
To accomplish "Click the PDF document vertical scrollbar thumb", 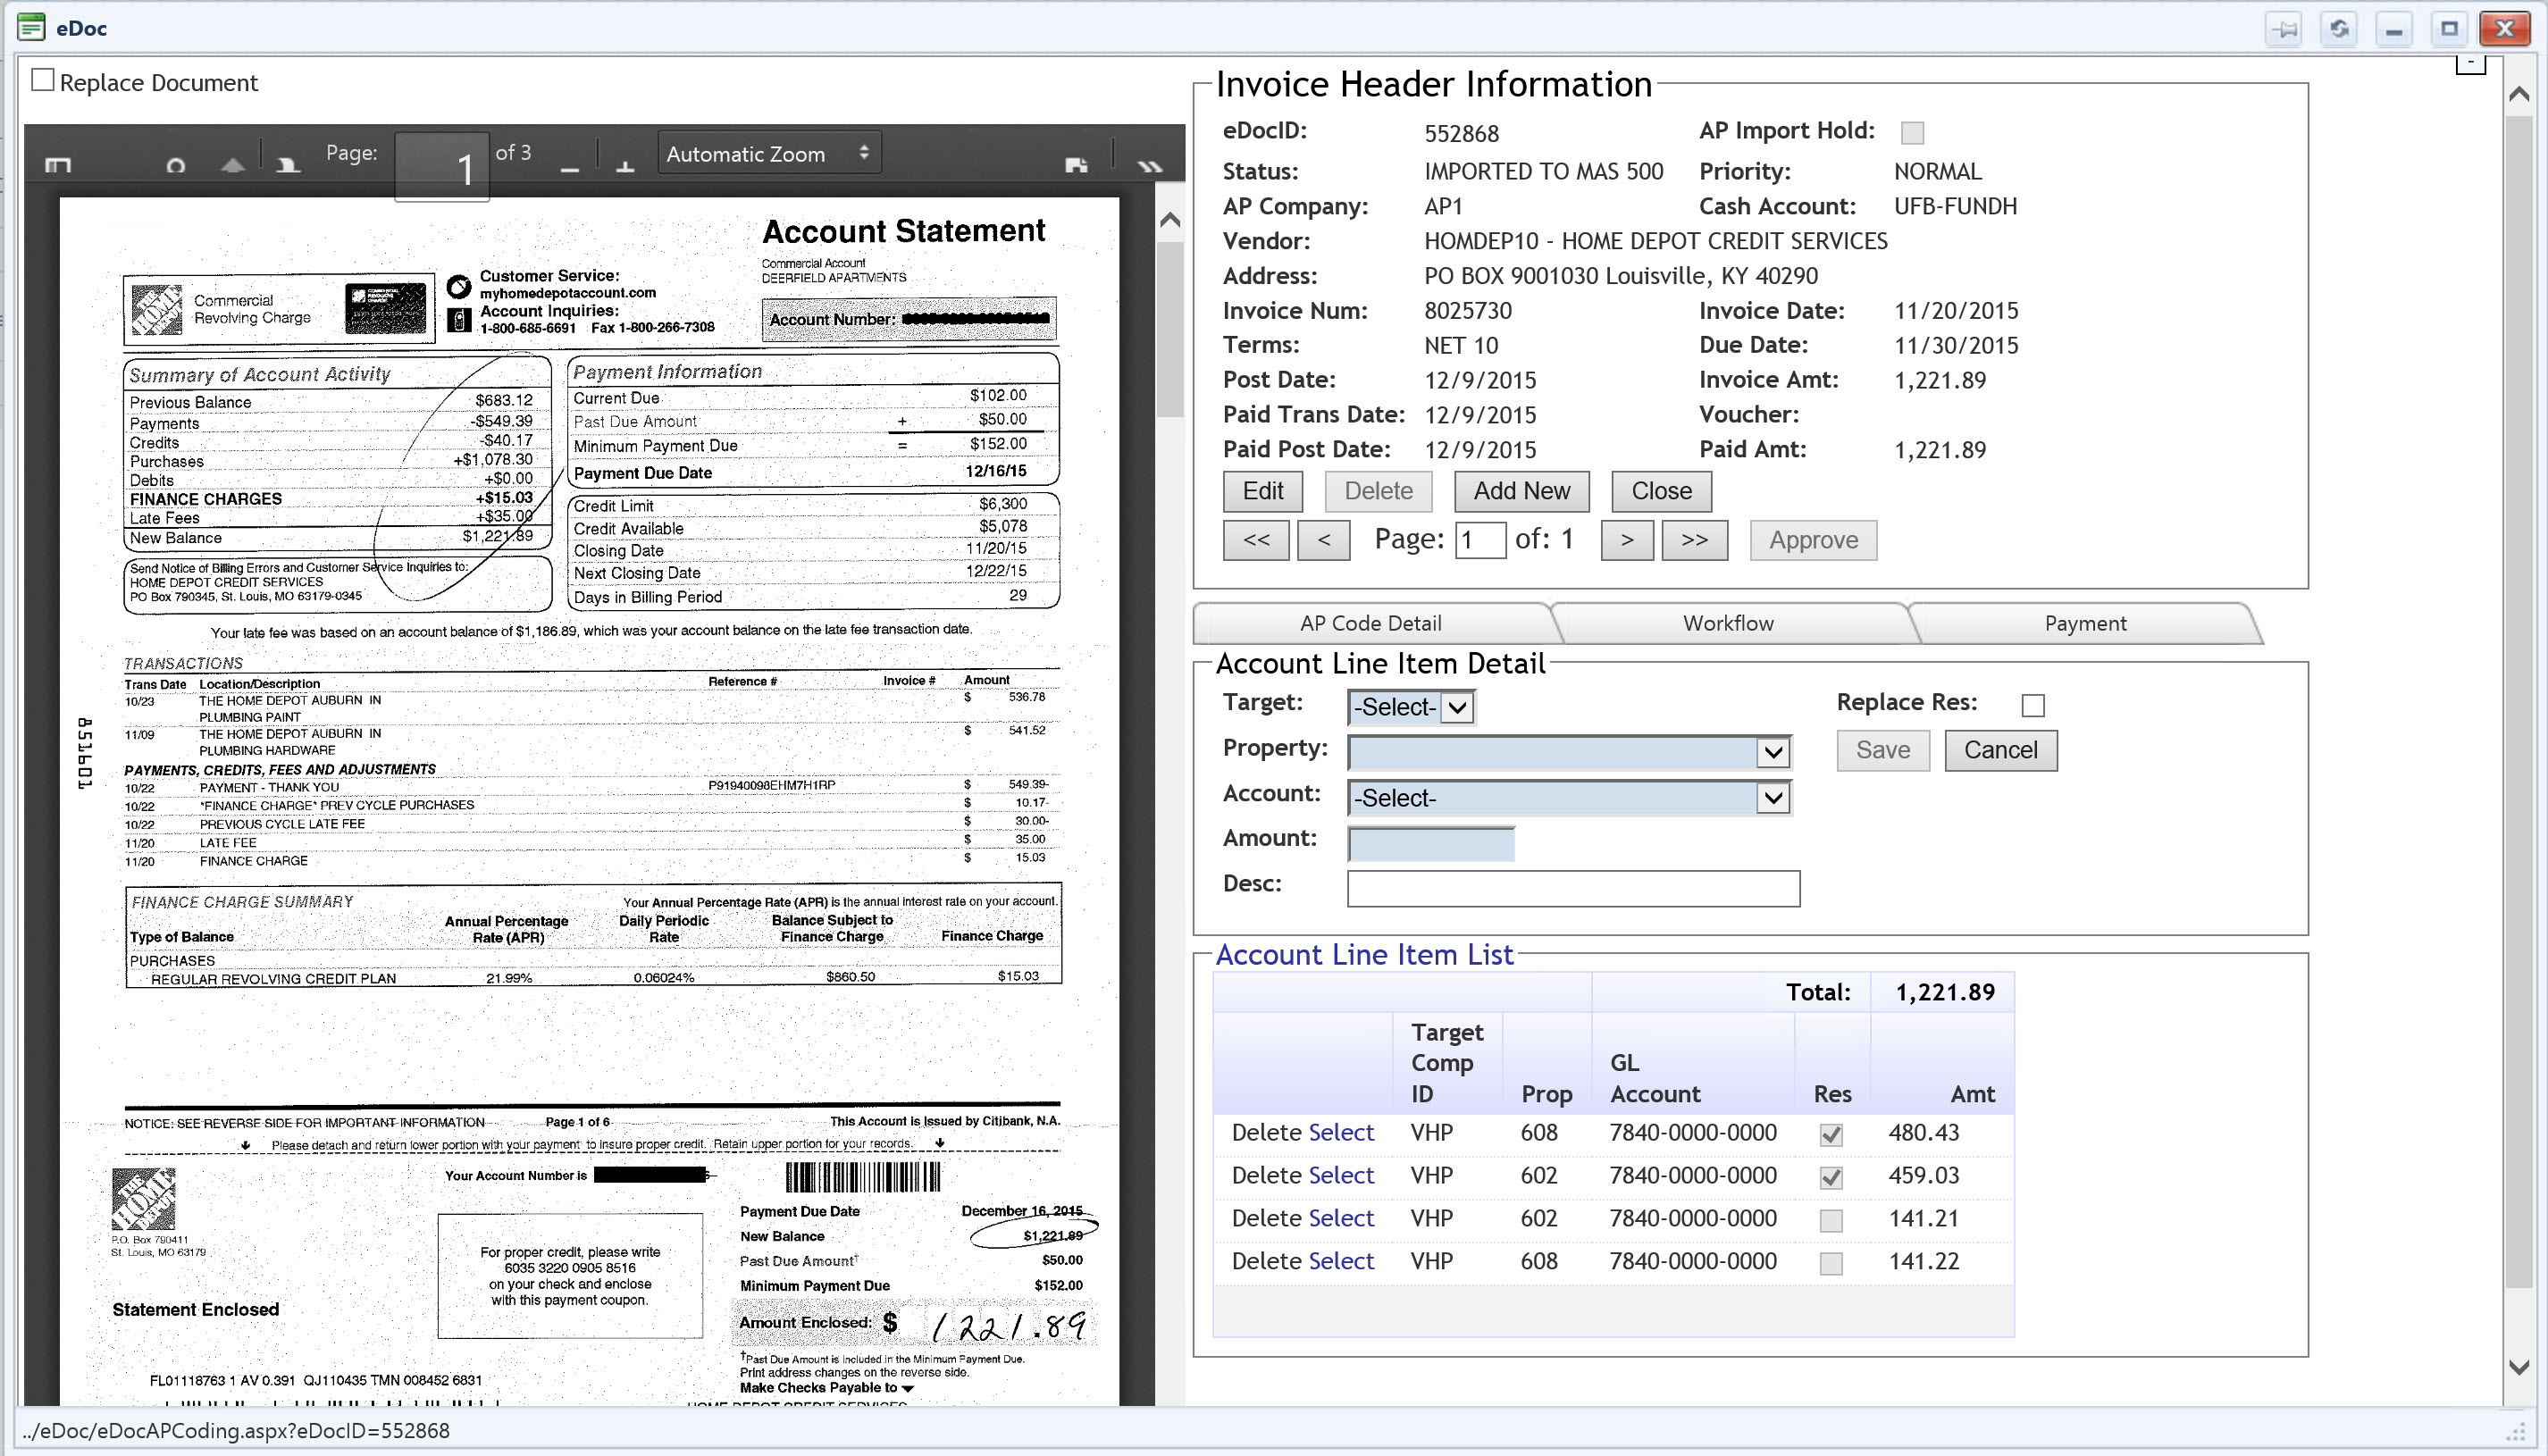I will 1169,330.
